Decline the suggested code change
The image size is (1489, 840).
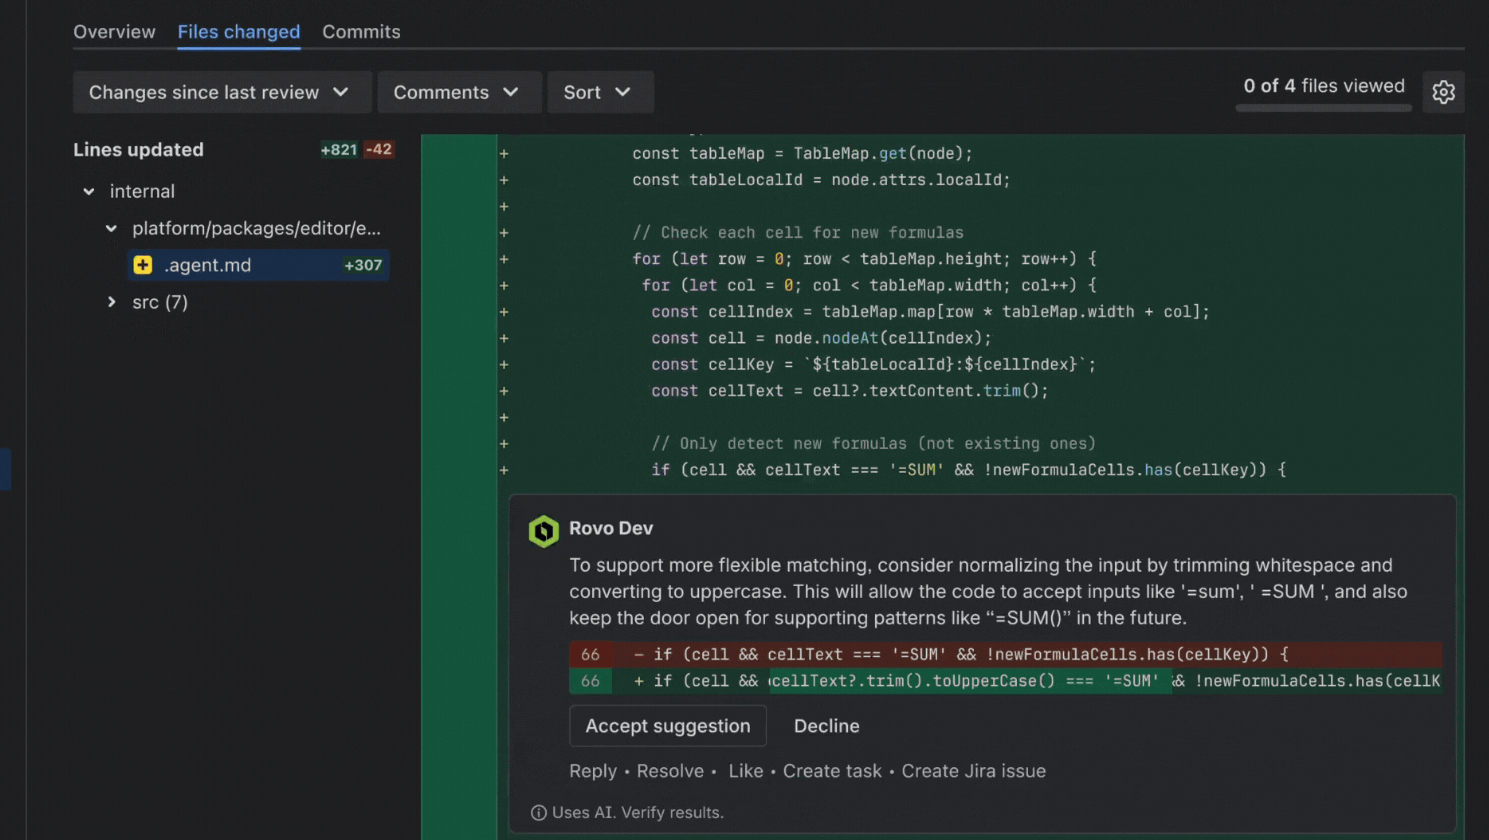tap(826, 726)
